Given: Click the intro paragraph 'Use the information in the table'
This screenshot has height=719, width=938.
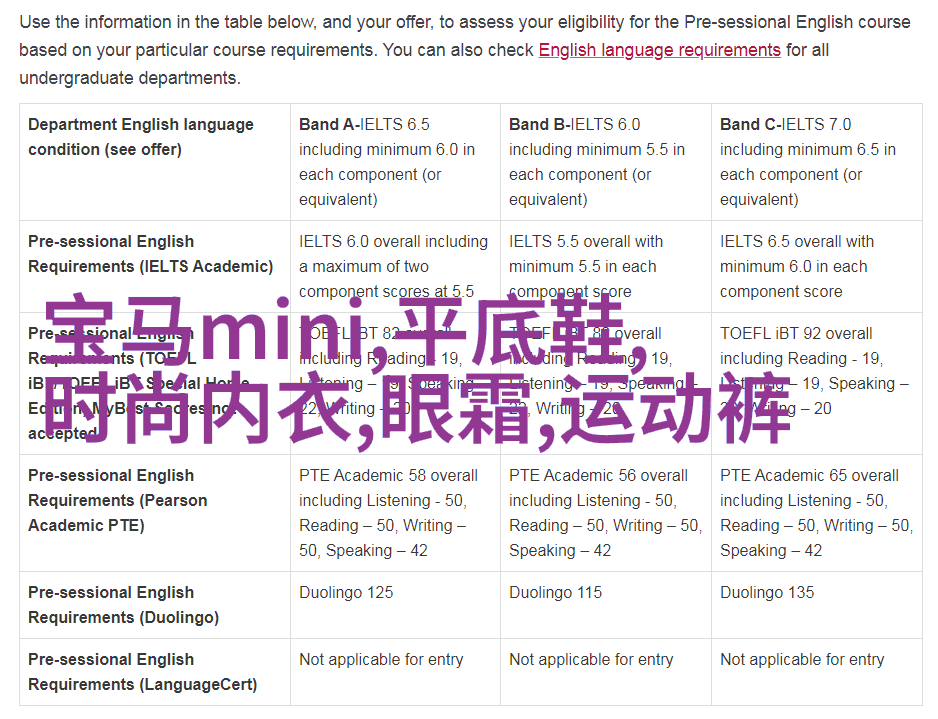Looking at the screenshot, I should point(465,50).
